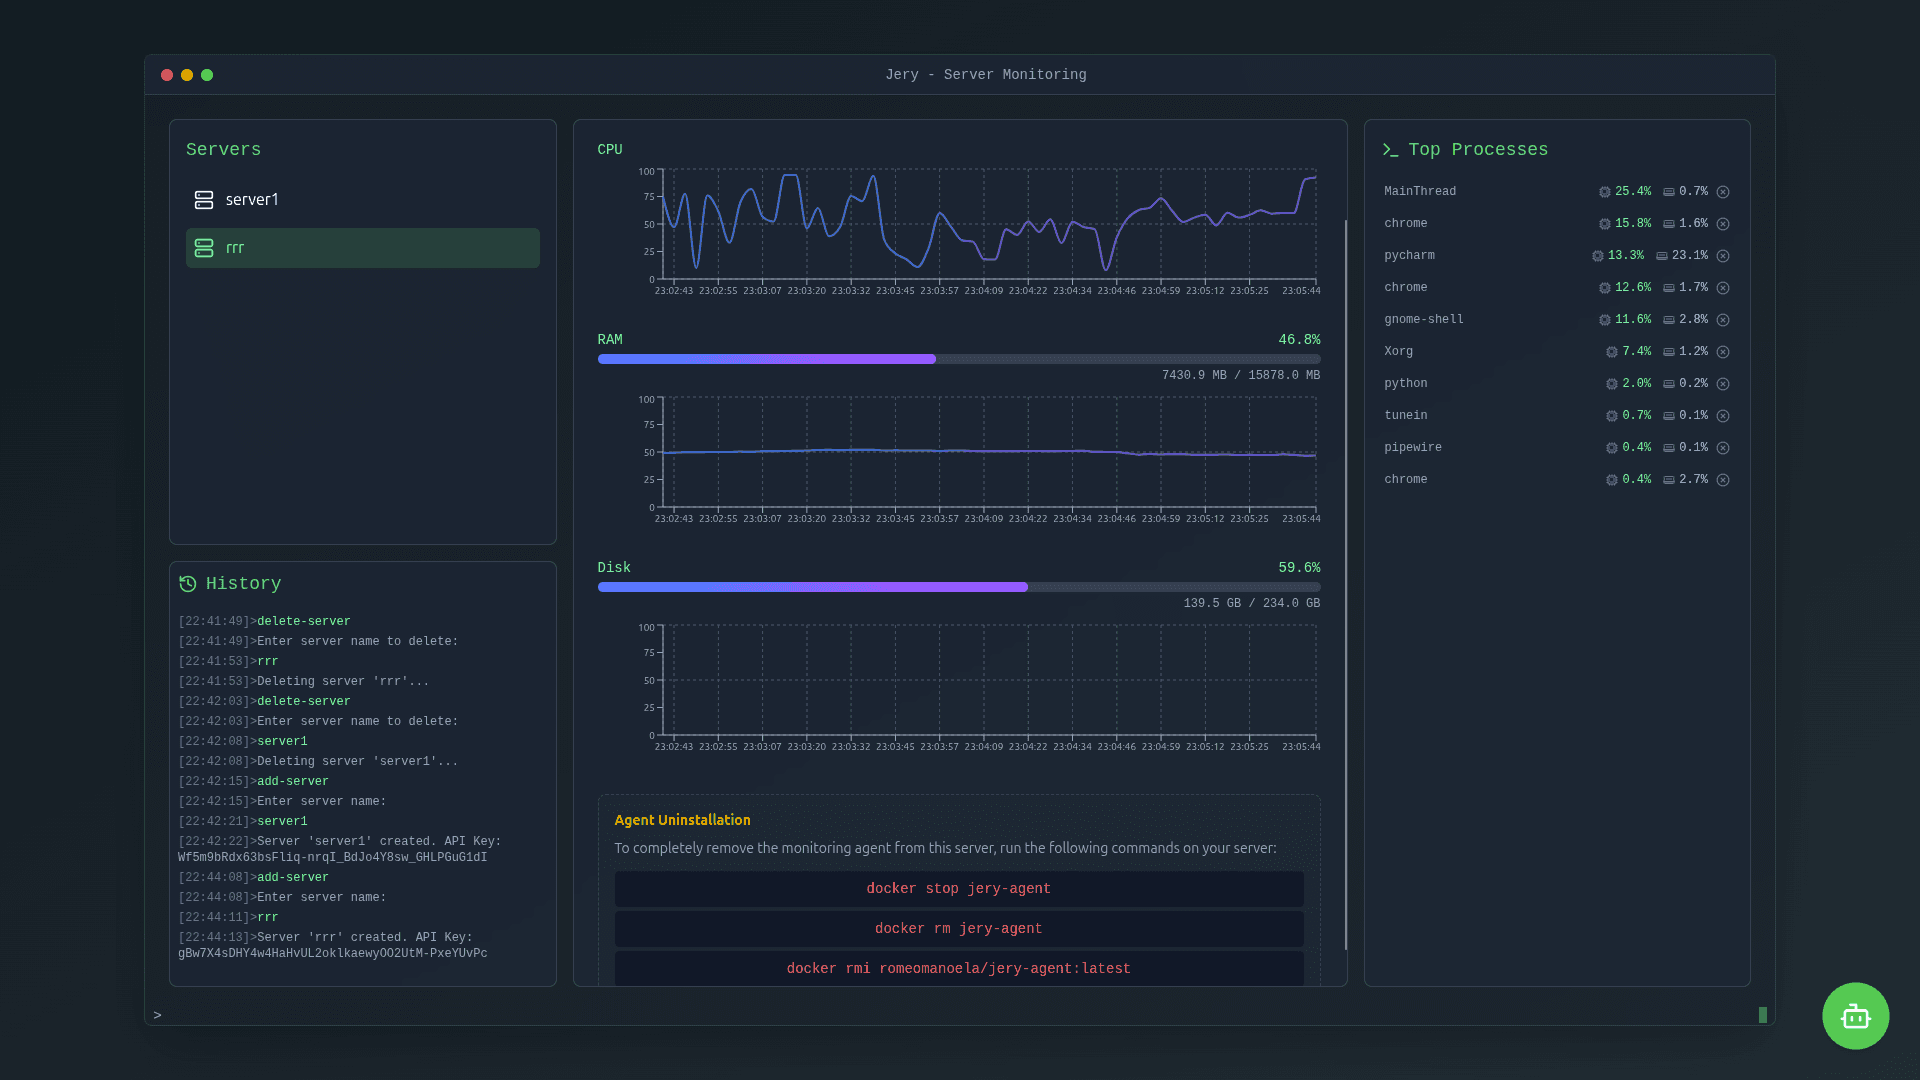Select the rrr server entry

pos(362,248)
